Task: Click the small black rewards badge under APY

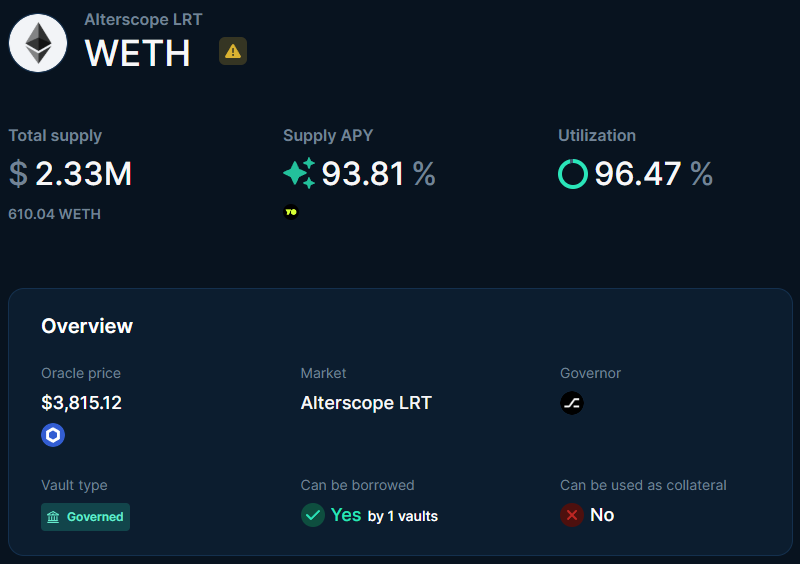Action: [291, 212]
